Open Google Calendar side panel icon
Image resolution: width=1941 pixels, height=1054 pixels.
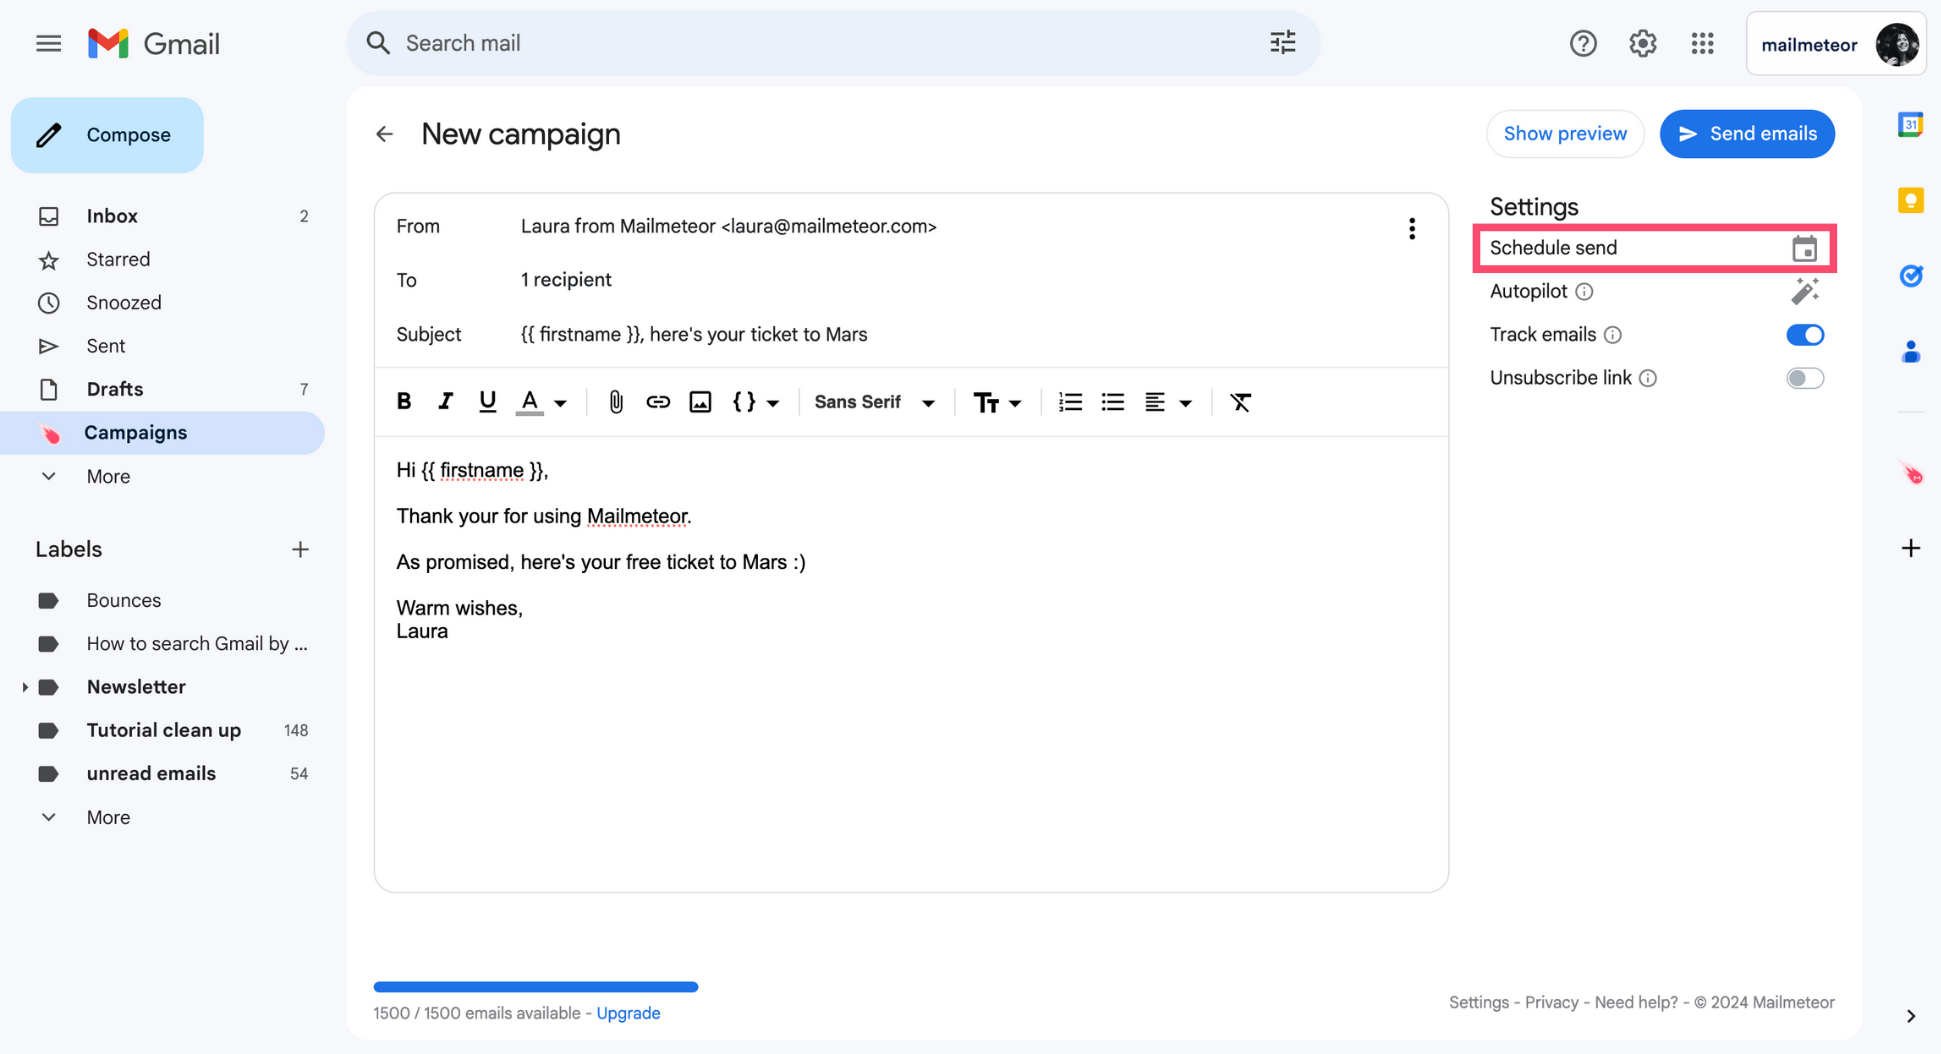(x=1910, y=124)
